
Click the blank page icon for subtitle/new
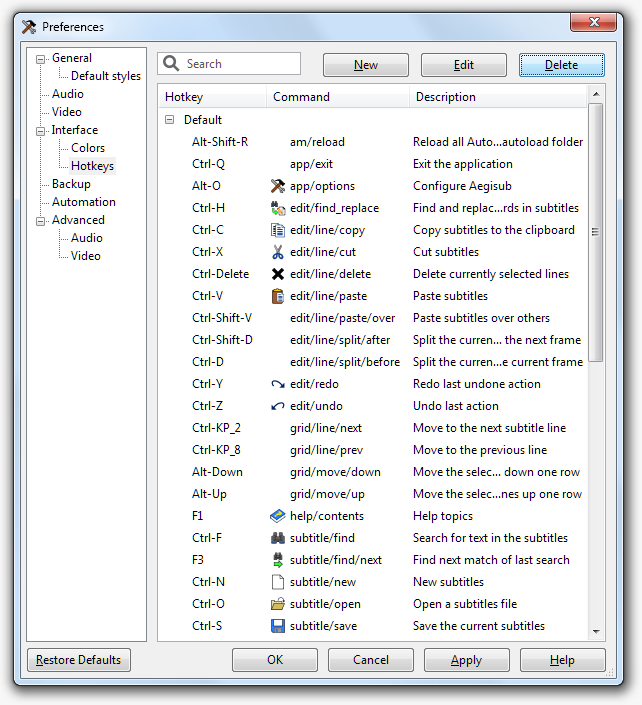click(278, 582)
